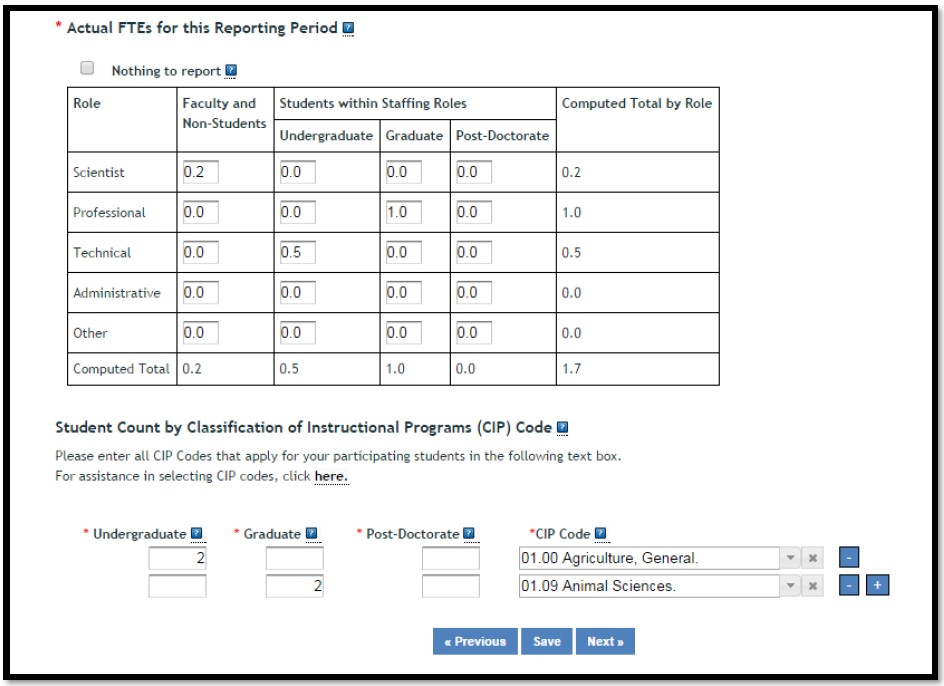This screenshot has height=686, width=944.
Task: Enable the Nothing to report checkbox
Action: click(x=88, y=70)
